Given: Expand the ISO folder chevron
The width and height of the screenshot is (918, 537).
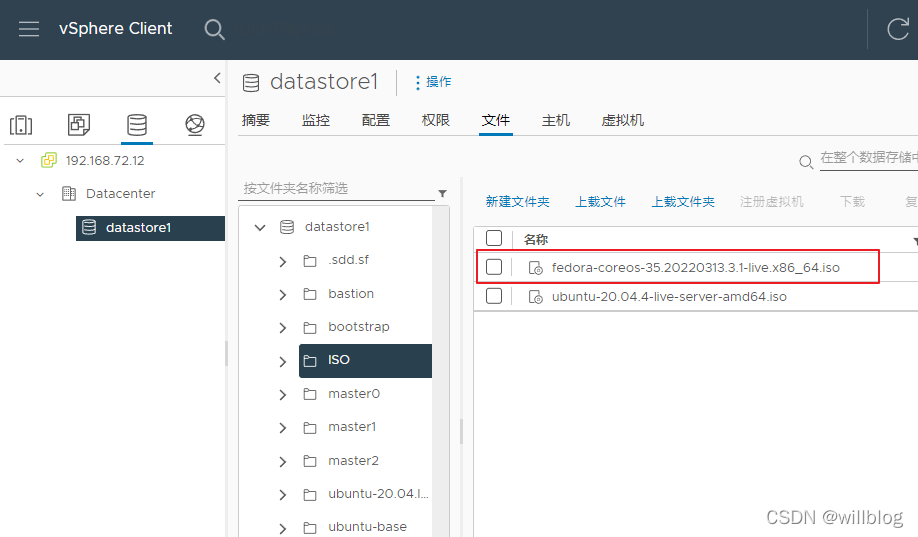Looking at the screenshot, I should click(x=283, y=362).
